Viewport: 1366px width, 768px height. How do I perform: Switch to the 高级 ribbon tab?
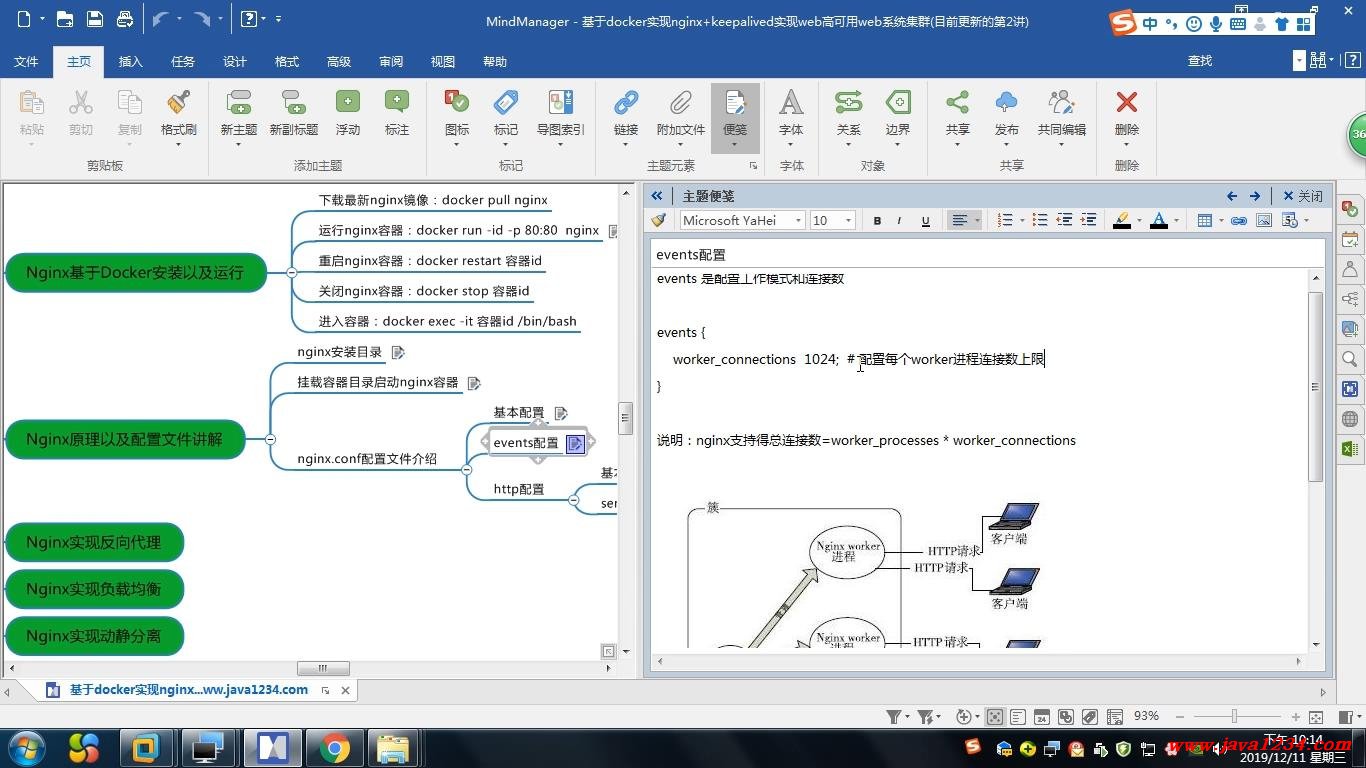click(x=339, y=61)
